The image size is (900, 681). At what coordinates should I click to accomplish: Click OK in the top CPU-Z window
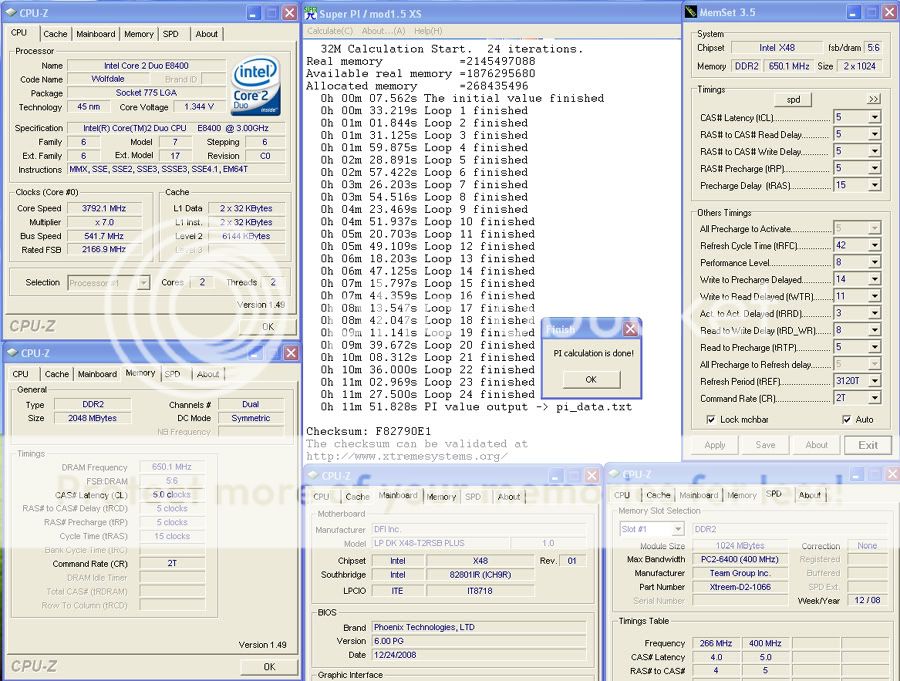tap(268, 327)
